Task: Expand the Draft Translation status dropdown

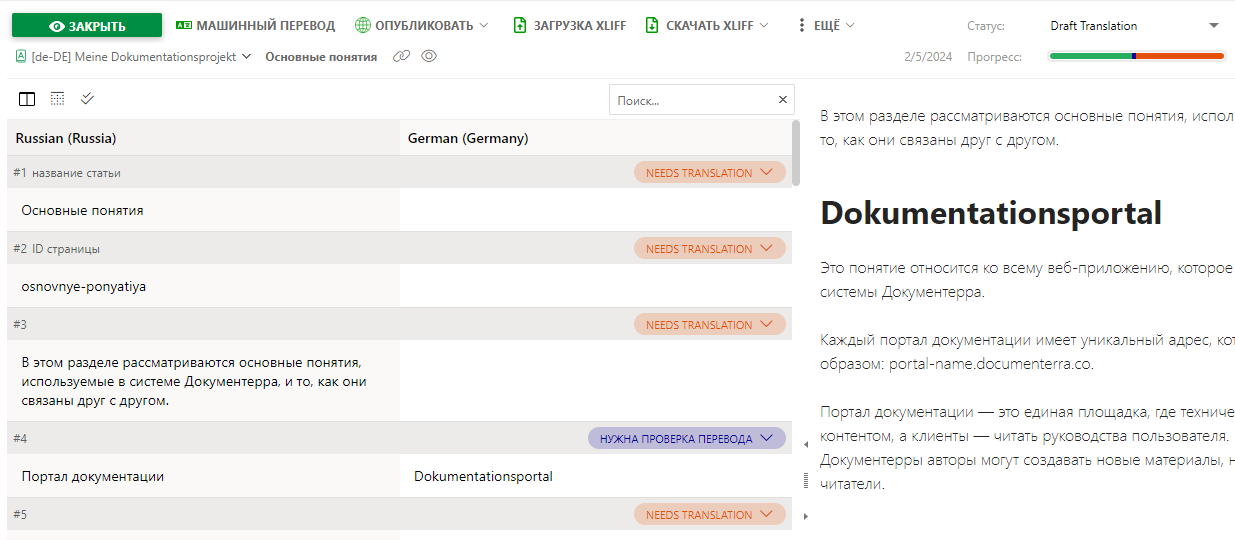Action: click(1135, 26)
